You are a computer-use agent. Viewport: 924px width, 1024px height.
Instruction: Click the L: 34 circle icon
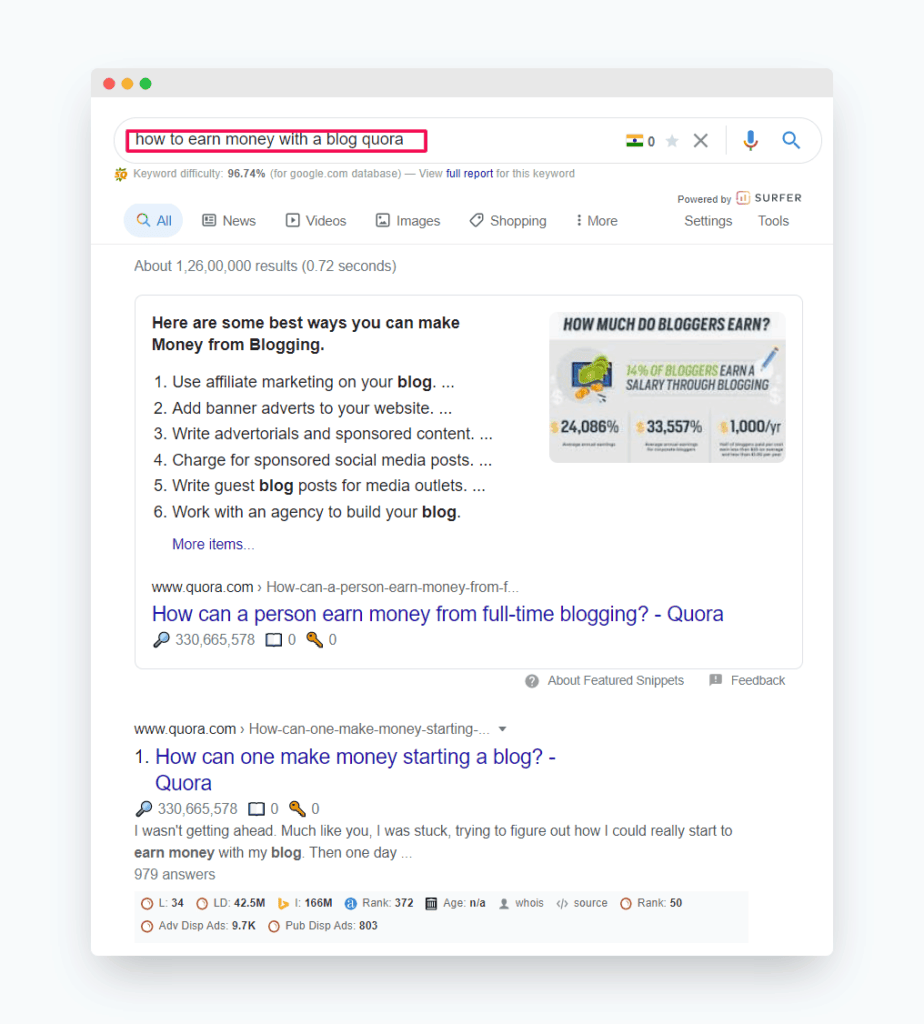click(x=147, y=904)
